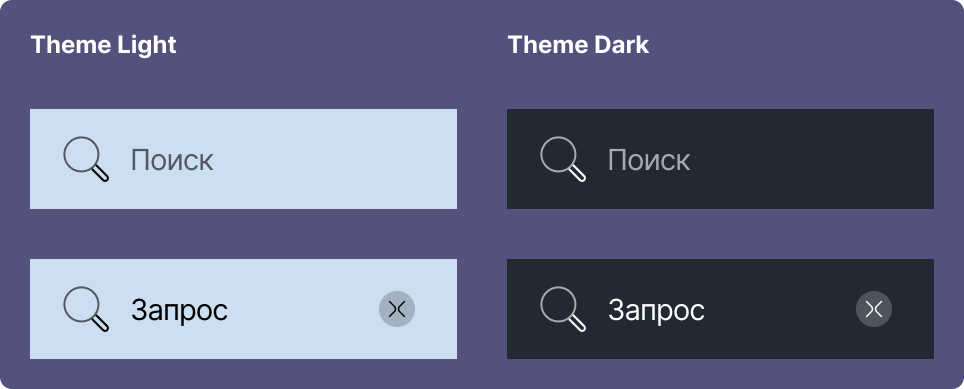This screenshot has height=389, width=964.
Task: Select the dark theme field containing Запрос
Action: (721, 309)
